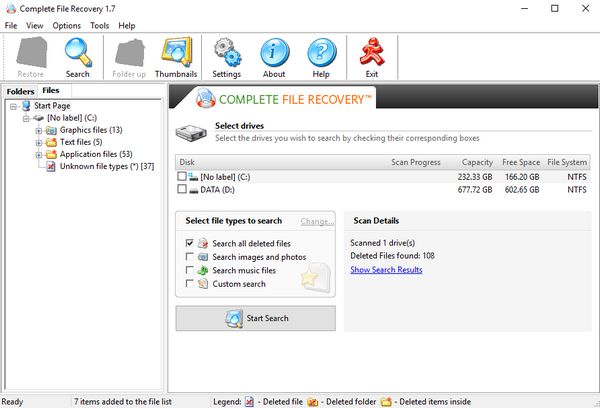Check the DATA (D:) drive checkbox
This screenshot has height=408, width=600.
[x=182, y=189]
